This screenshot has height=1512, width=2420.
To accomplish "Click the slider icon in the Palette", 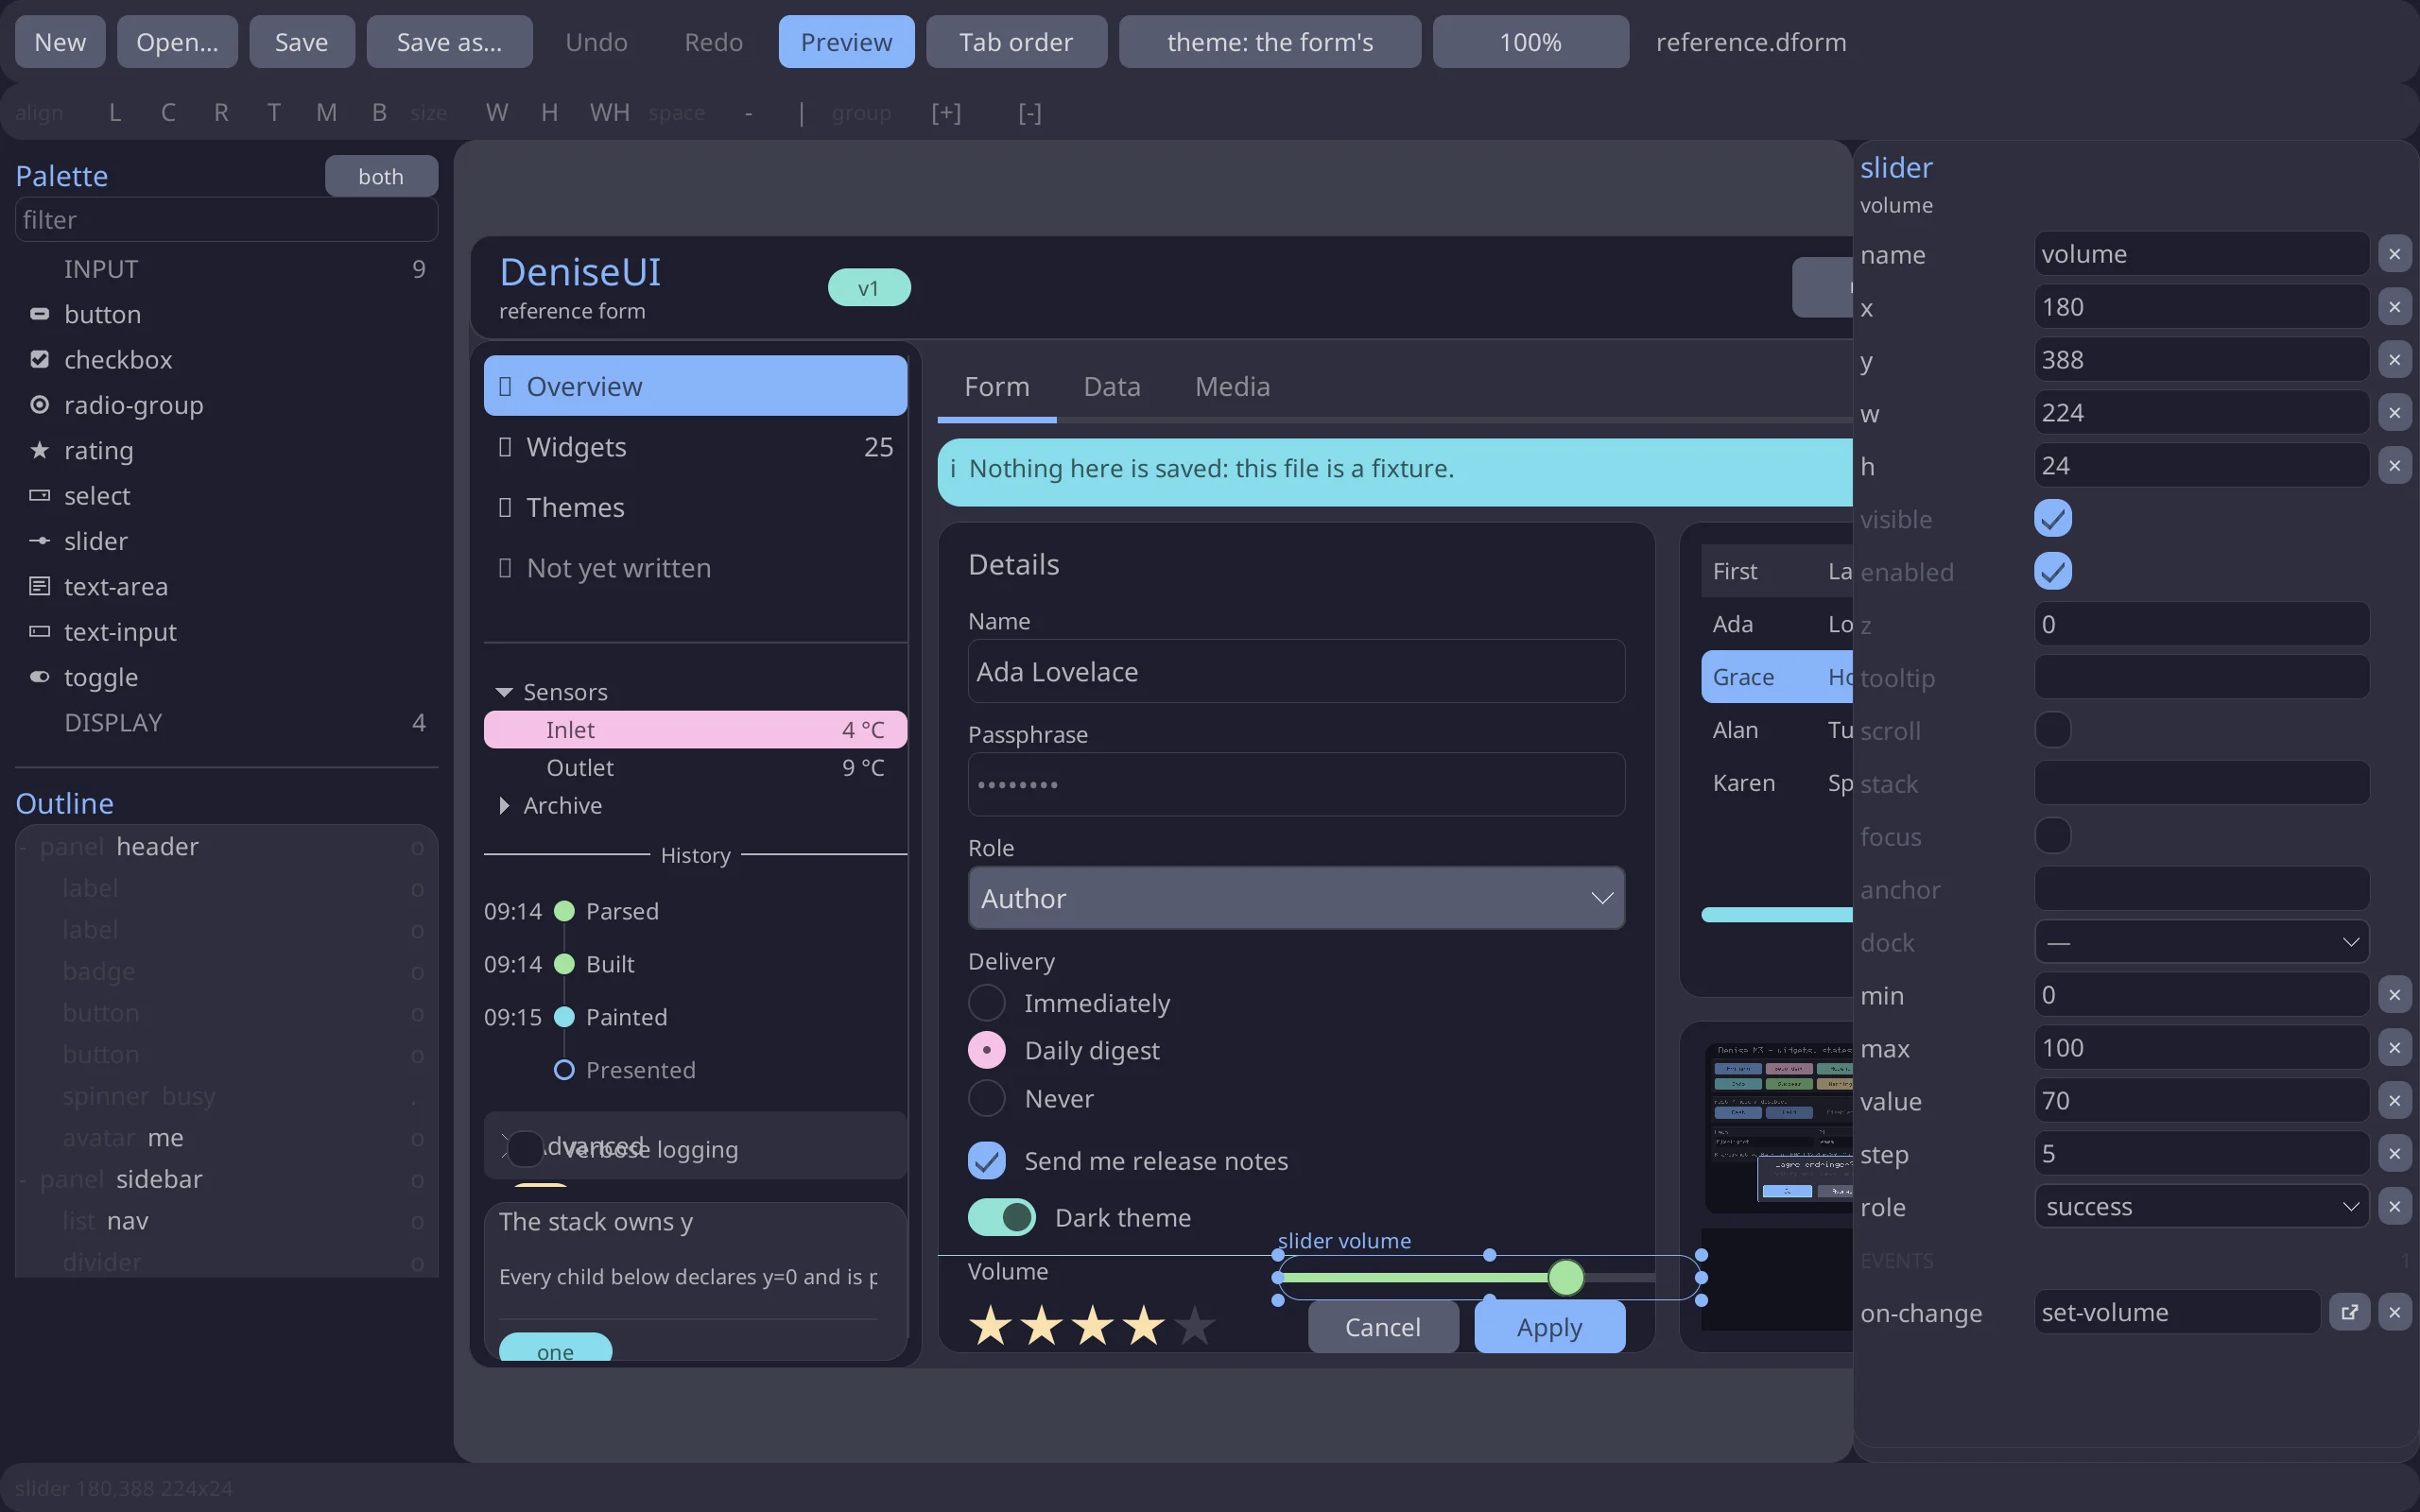I will [39, 541].
